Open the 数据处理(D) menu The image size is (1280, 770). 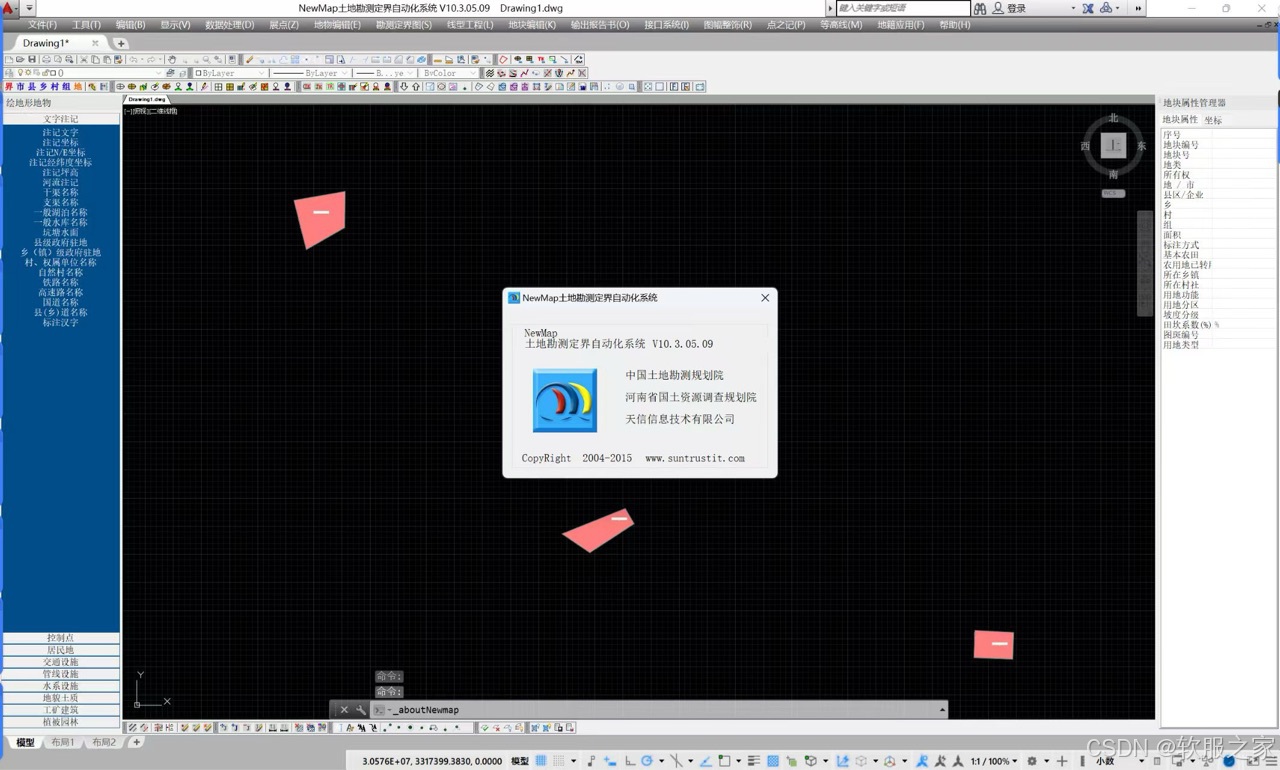[x=229, y=25]
